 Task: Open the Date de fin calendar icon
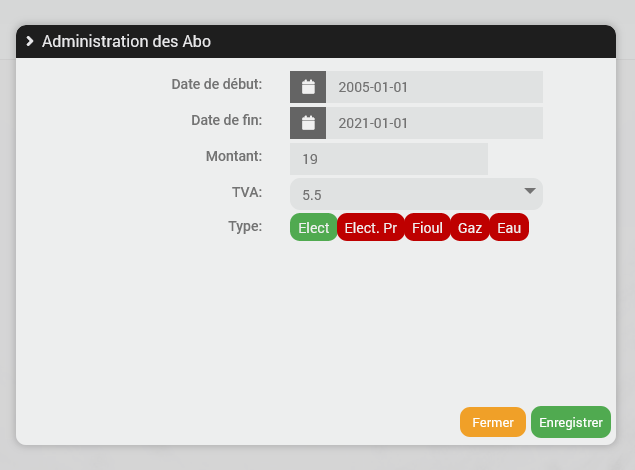[308, 123]
